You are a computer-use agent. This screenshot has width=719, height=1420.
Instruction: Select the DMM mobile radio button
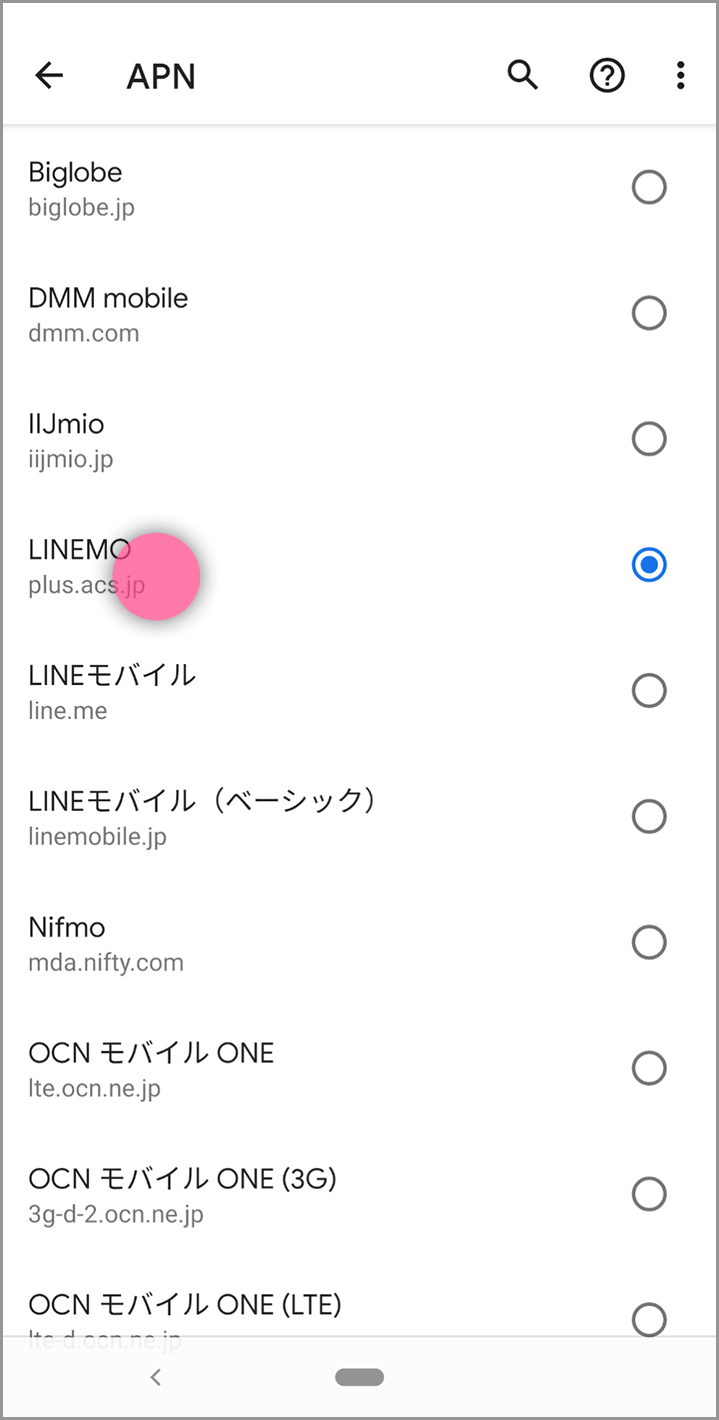pyautogui.click(x=649, y=314)
